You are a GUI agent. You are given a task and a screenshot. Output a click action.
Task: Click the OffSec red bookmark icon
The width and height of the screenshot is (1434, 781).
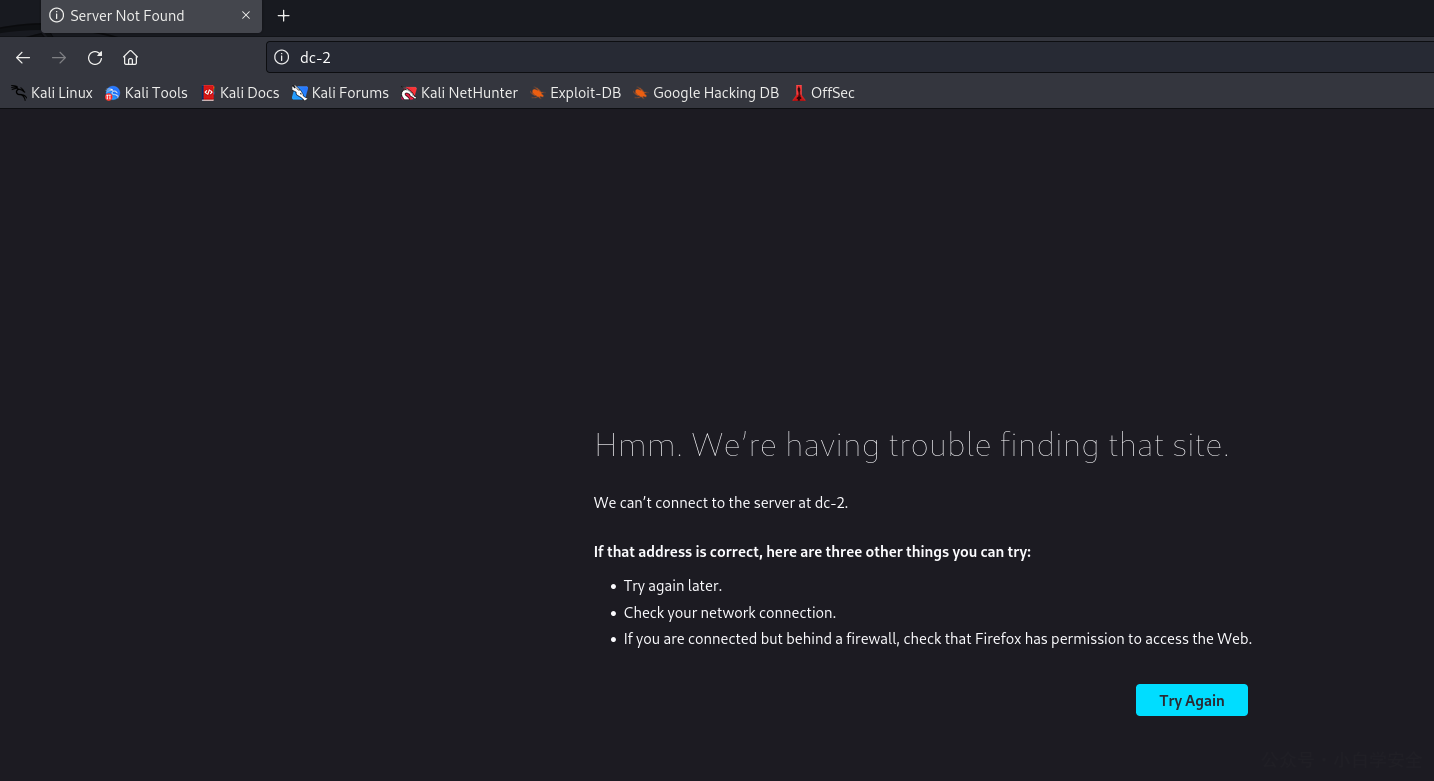[x=799, y=93]
